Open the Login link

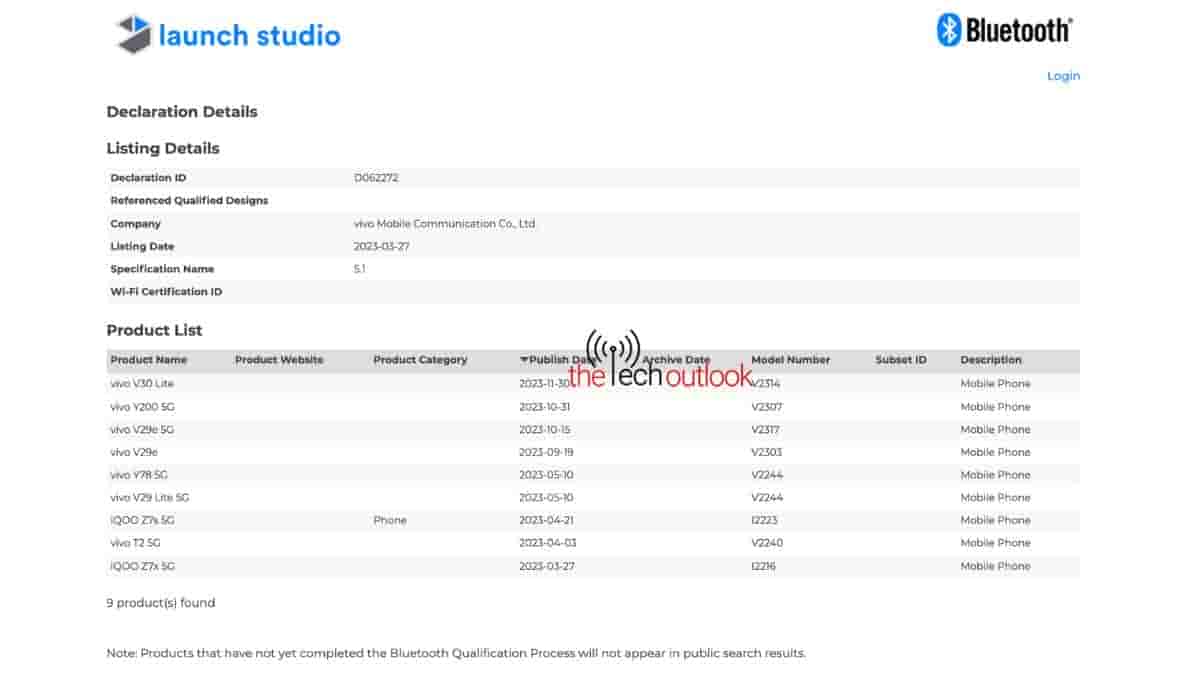1063,76
